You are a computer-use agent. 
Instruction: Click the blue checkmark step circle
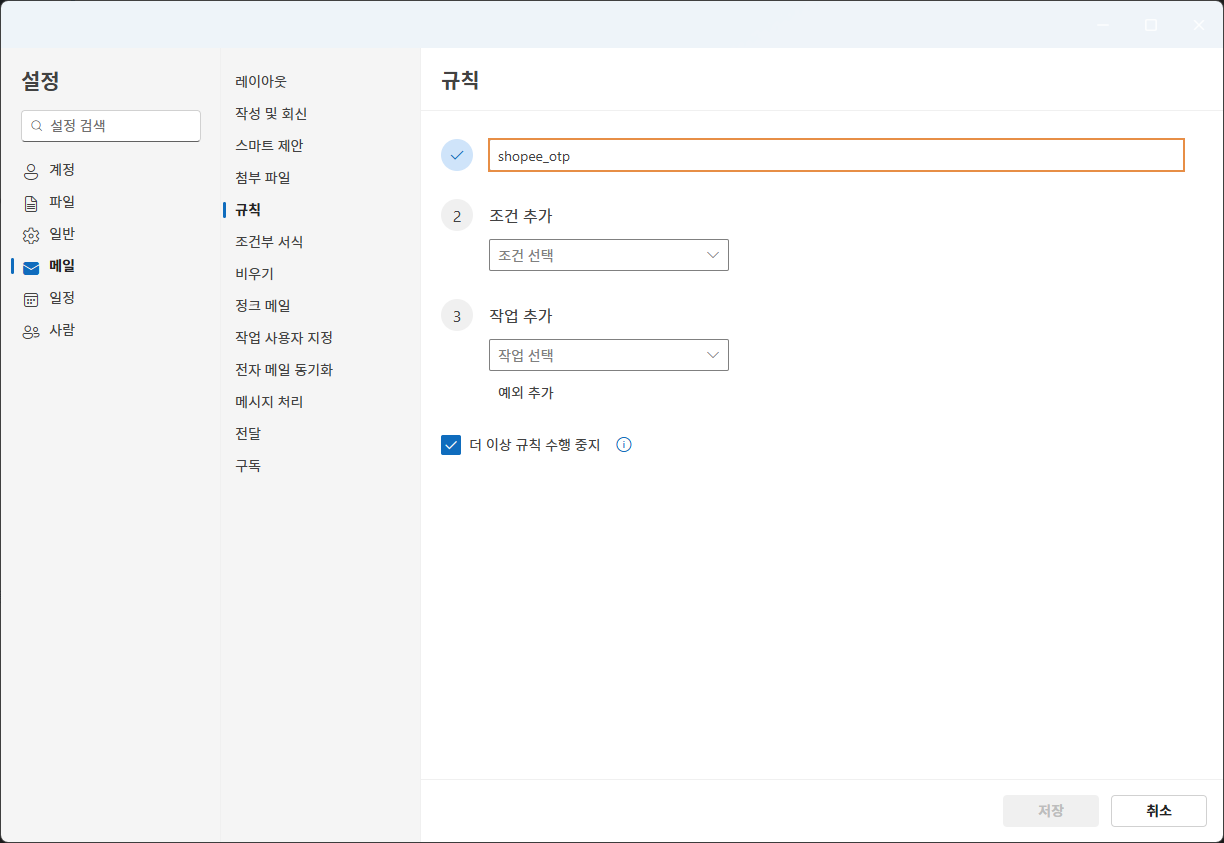[457, 155]
